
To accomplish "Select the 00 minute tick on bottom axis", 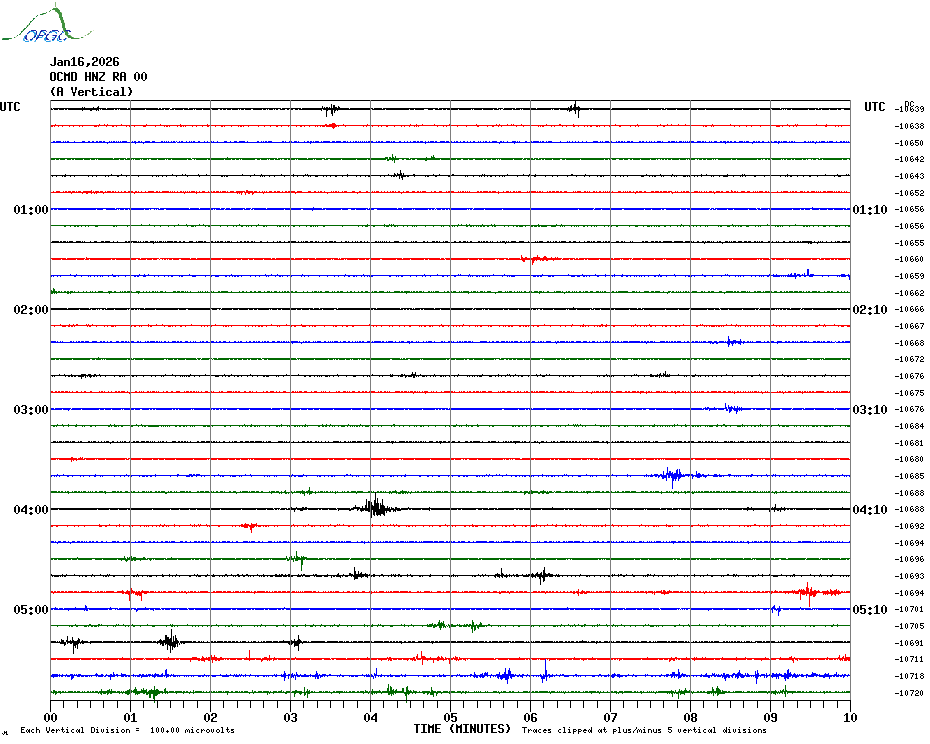I will pyautogui.click(x=51, y=717).
